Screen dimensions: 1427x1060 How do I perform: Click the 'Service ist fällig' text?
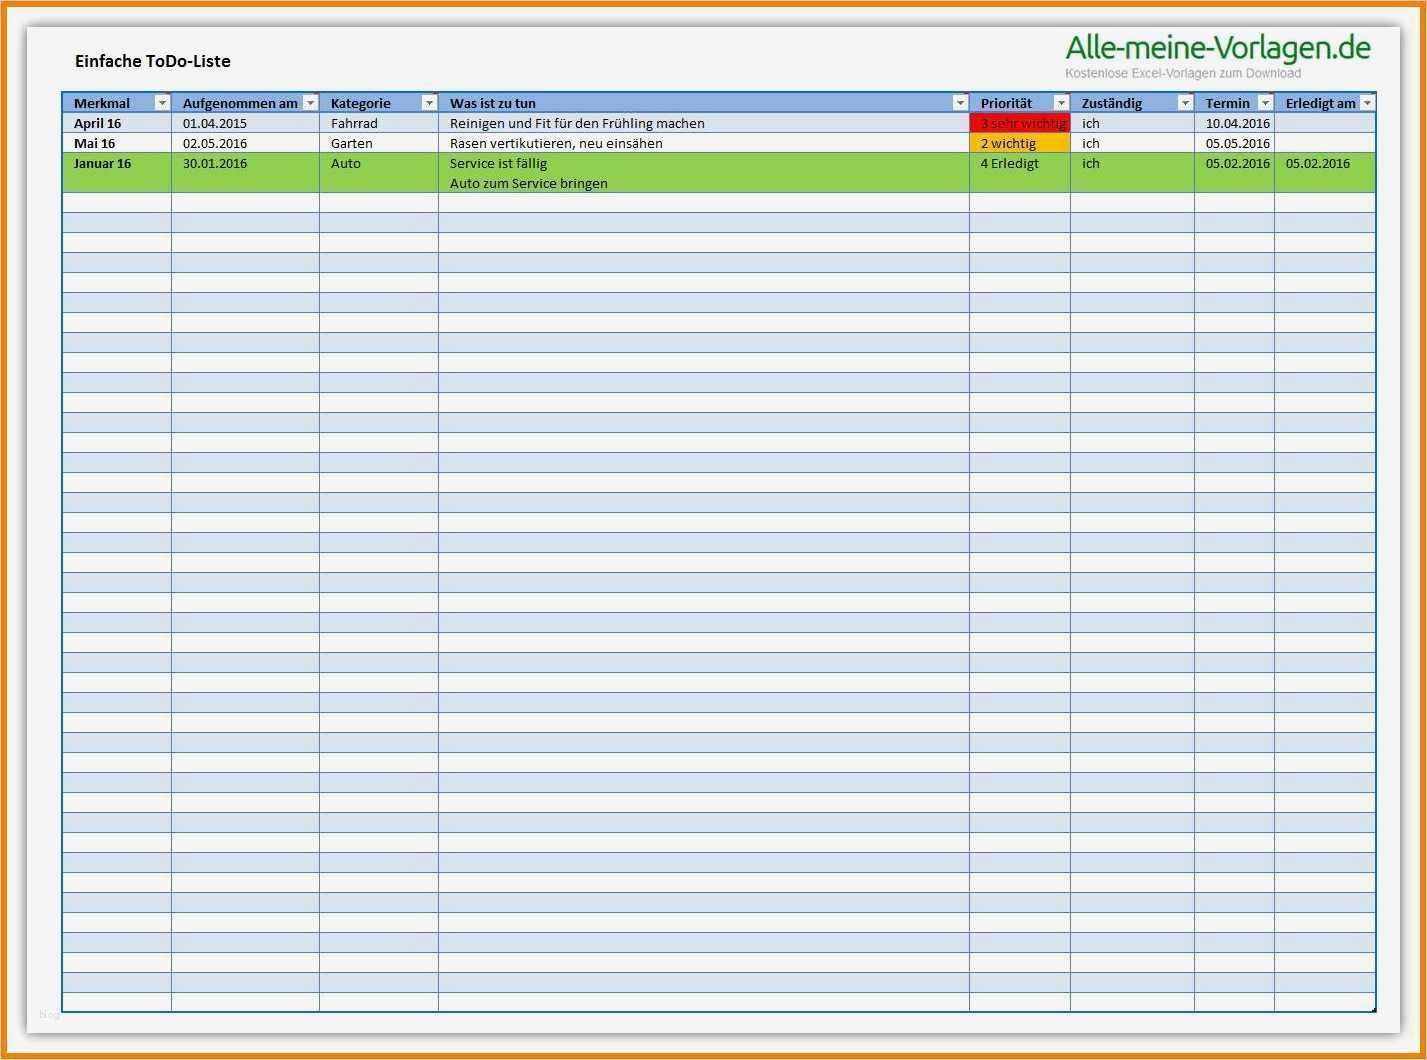tap(498, 163)
